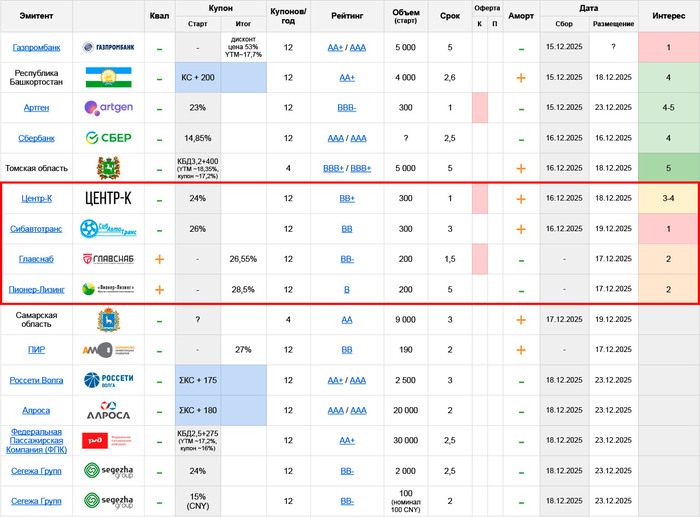Click the red Главснаб logo
Viewport: 700px width, 517px height.
108,259
